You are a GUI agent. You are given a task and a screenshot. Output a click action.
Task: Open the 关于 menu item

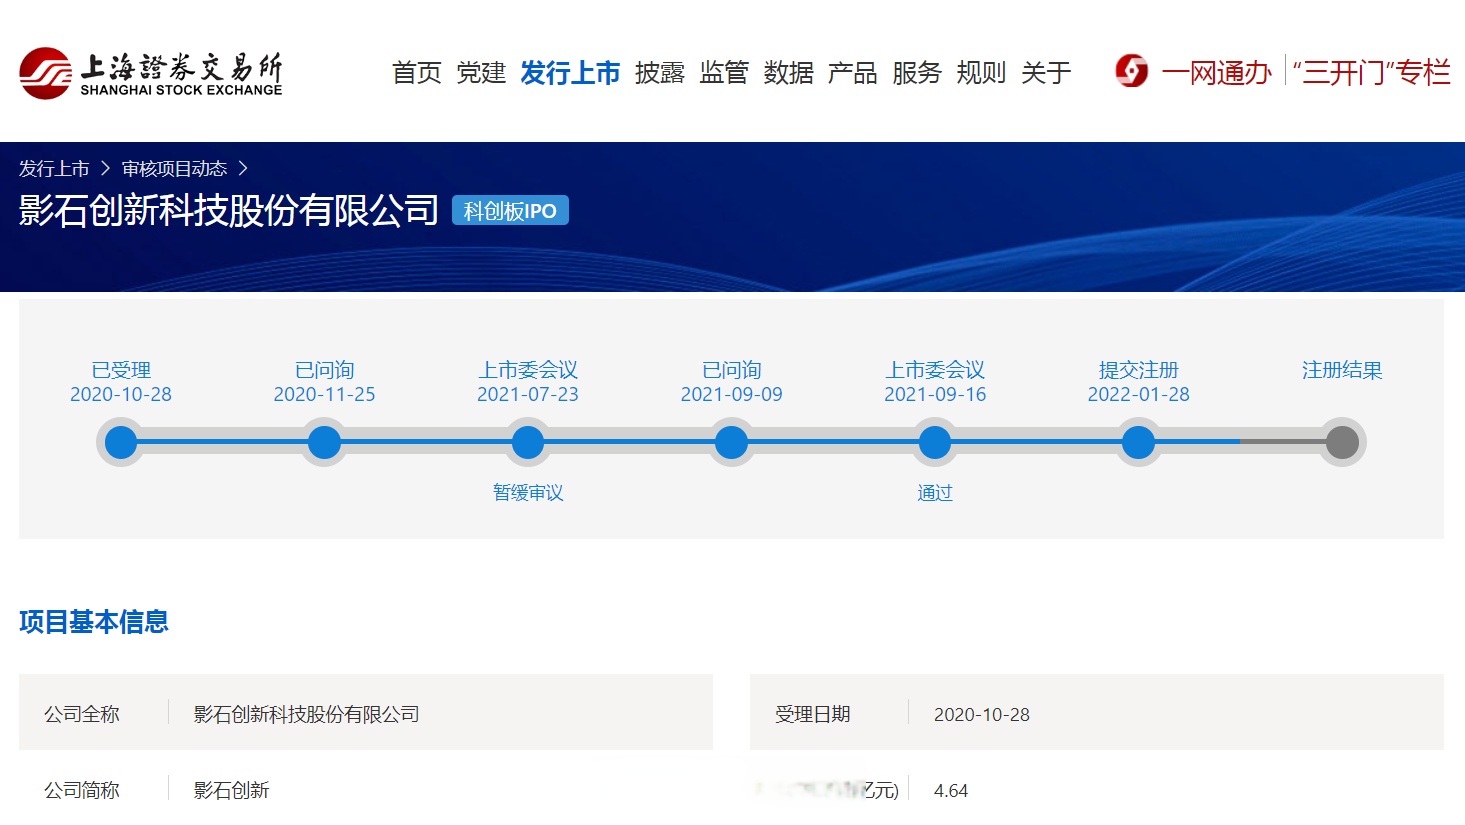(x=1046, y=73)
